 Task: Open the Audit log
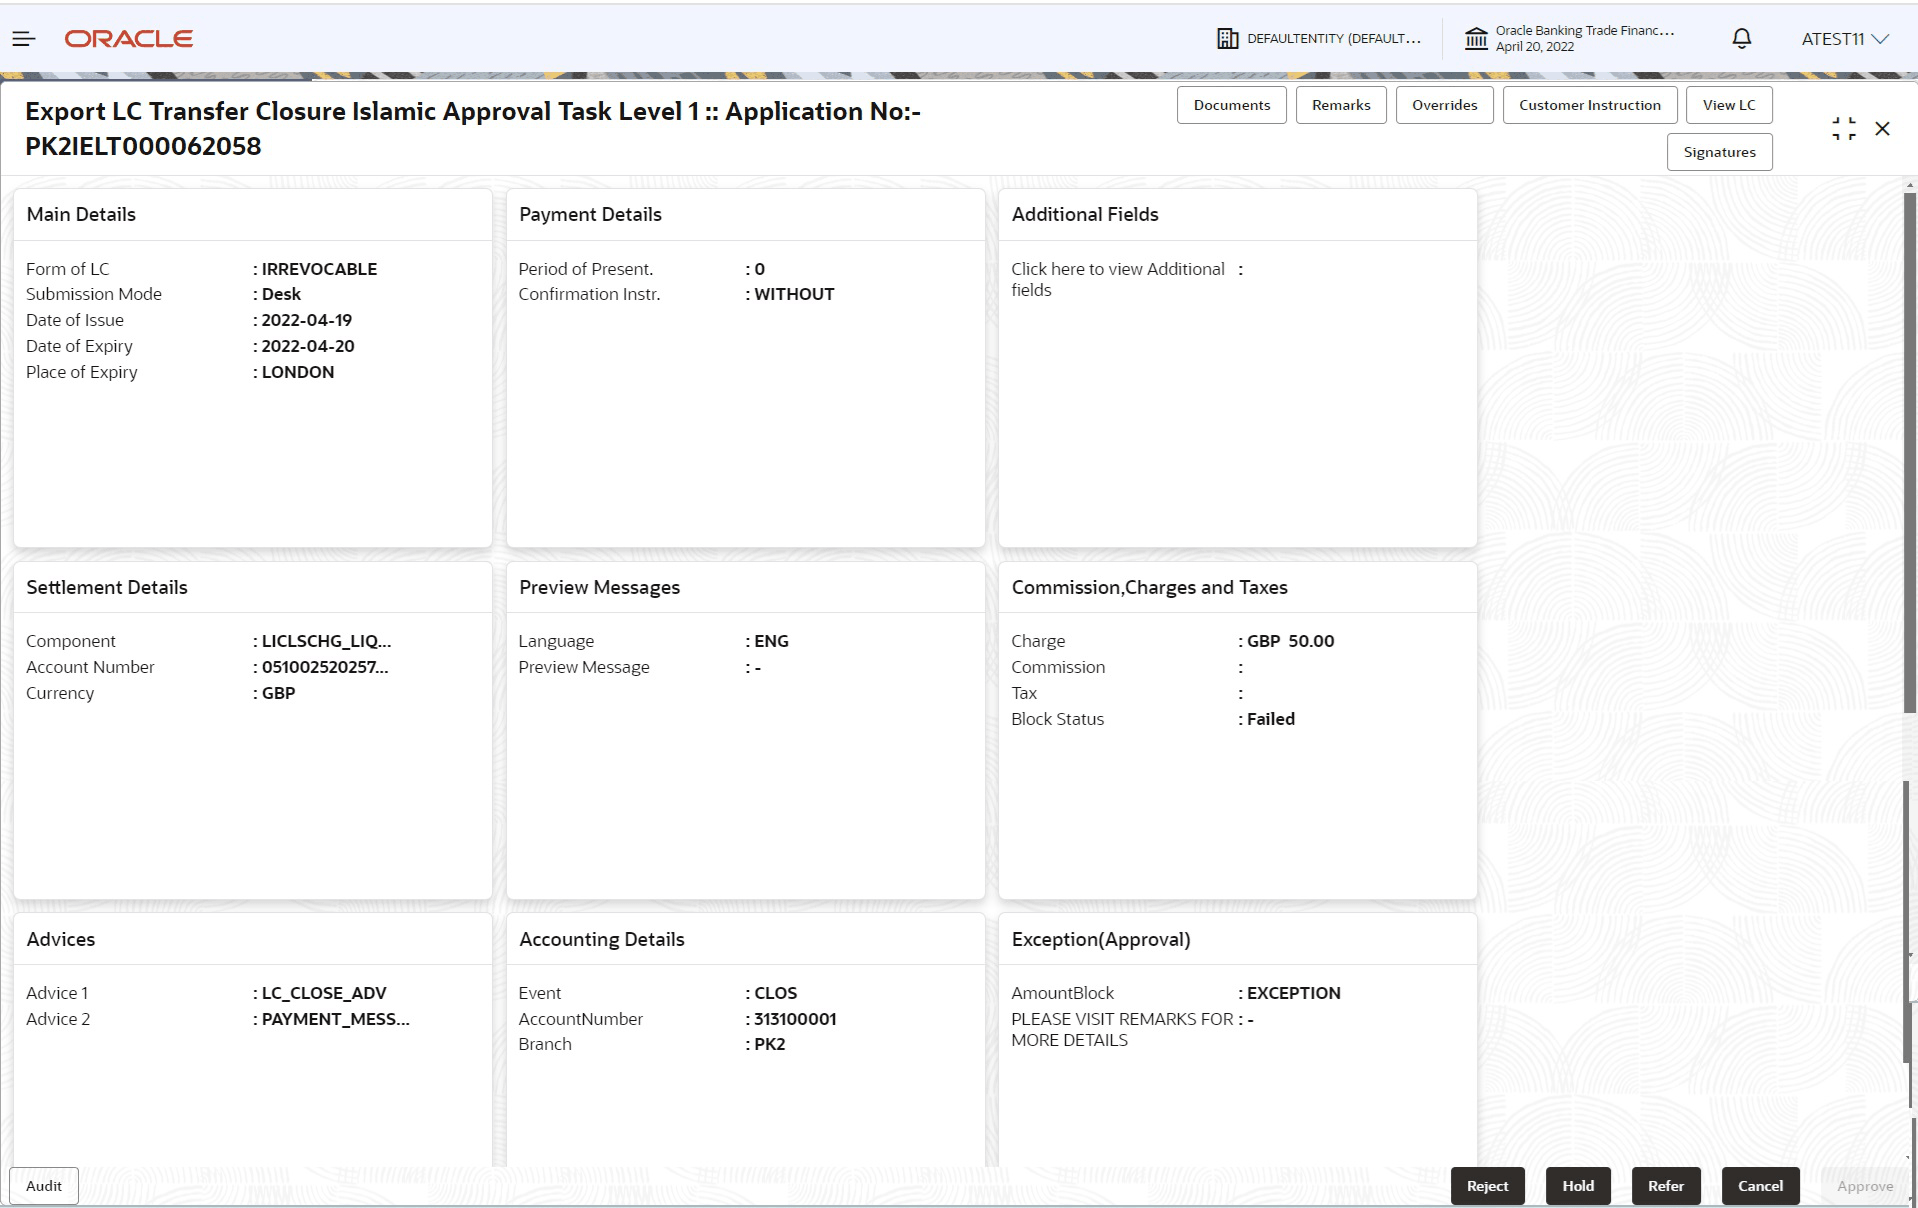click(x=43, y=1185)
